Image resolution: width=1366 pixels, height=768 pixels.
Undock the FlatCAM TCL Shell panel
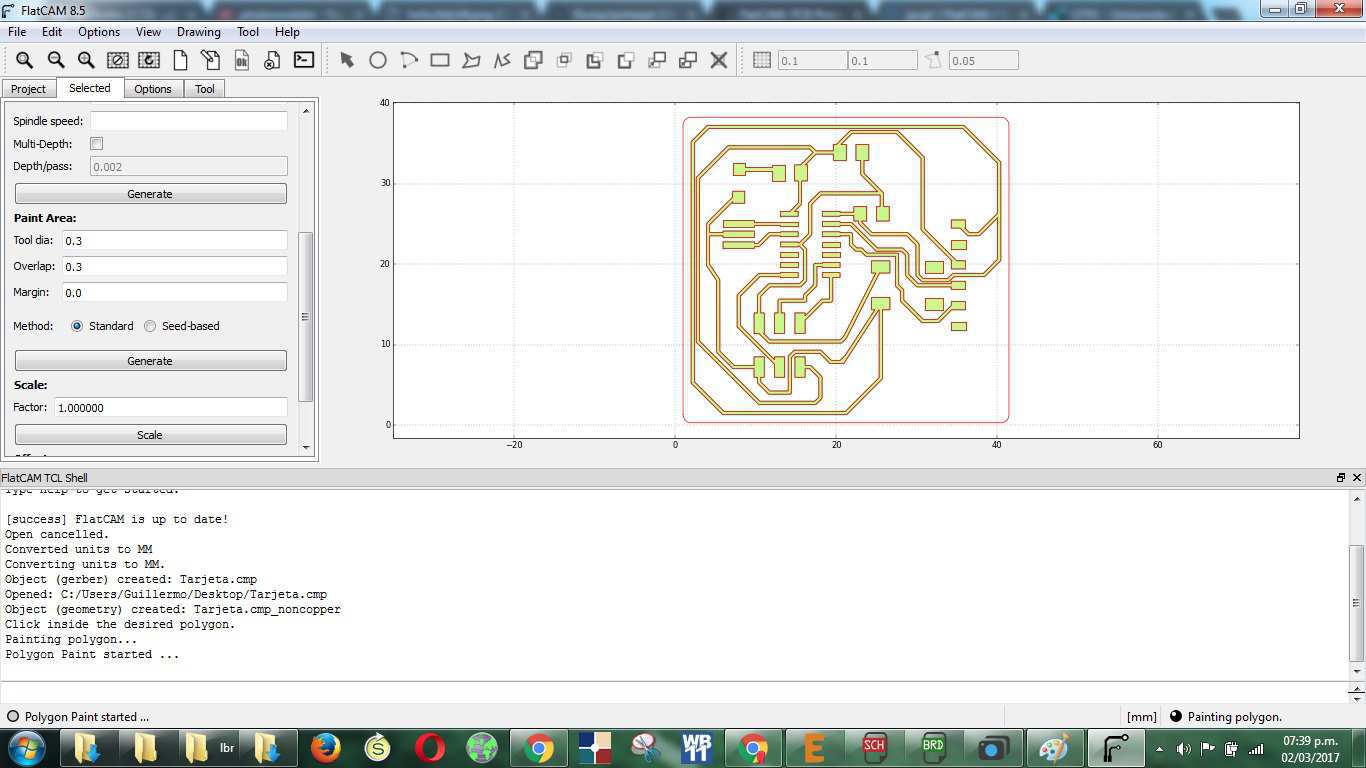coord(1341,478)
